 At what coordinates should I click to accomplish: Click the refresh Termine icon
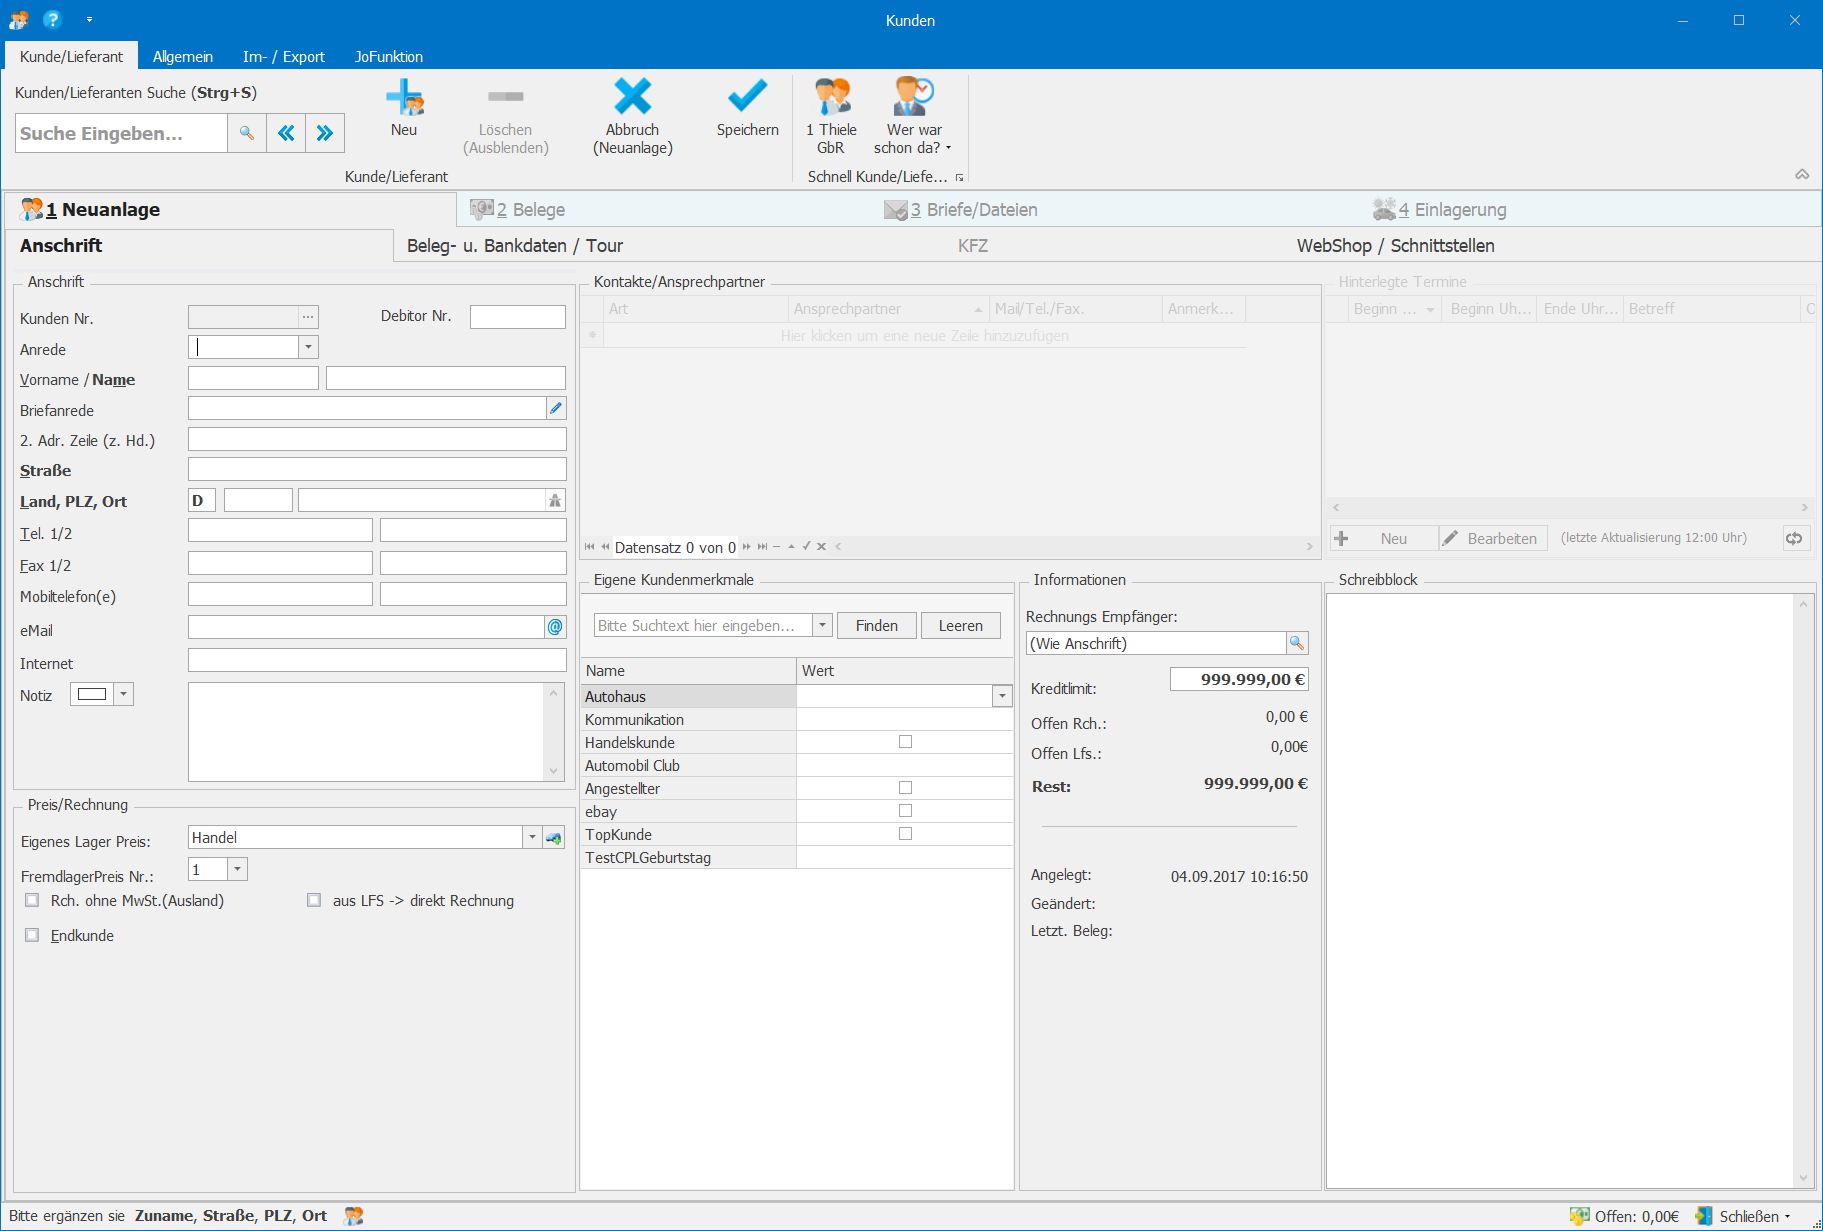pos(1795,538)
